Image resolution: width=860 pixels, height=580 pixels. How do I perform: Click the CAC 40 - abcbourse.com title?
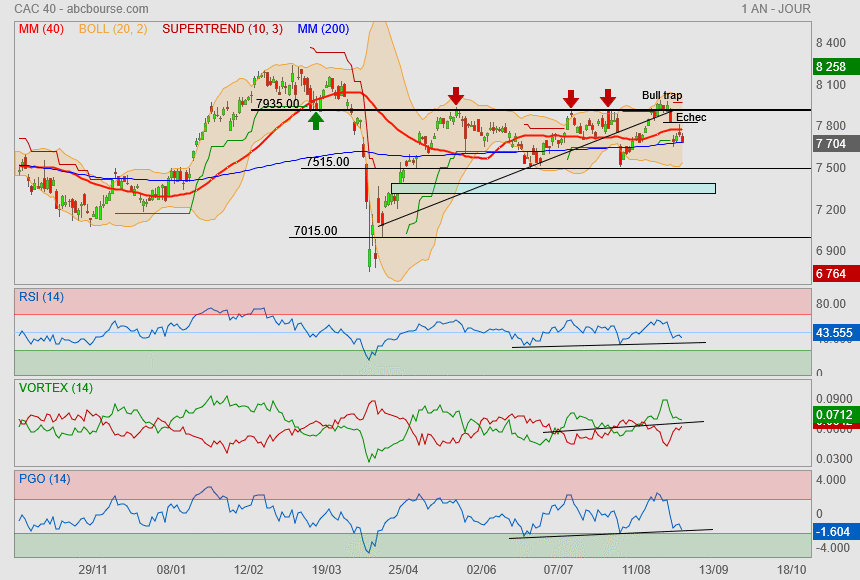[76, 9]
